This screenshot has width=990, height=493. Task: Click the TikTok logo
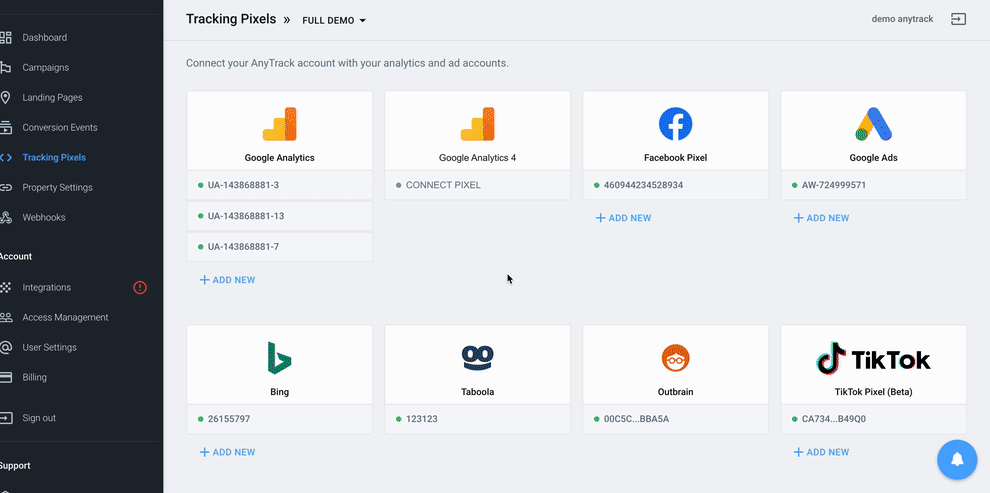(873, 358)
